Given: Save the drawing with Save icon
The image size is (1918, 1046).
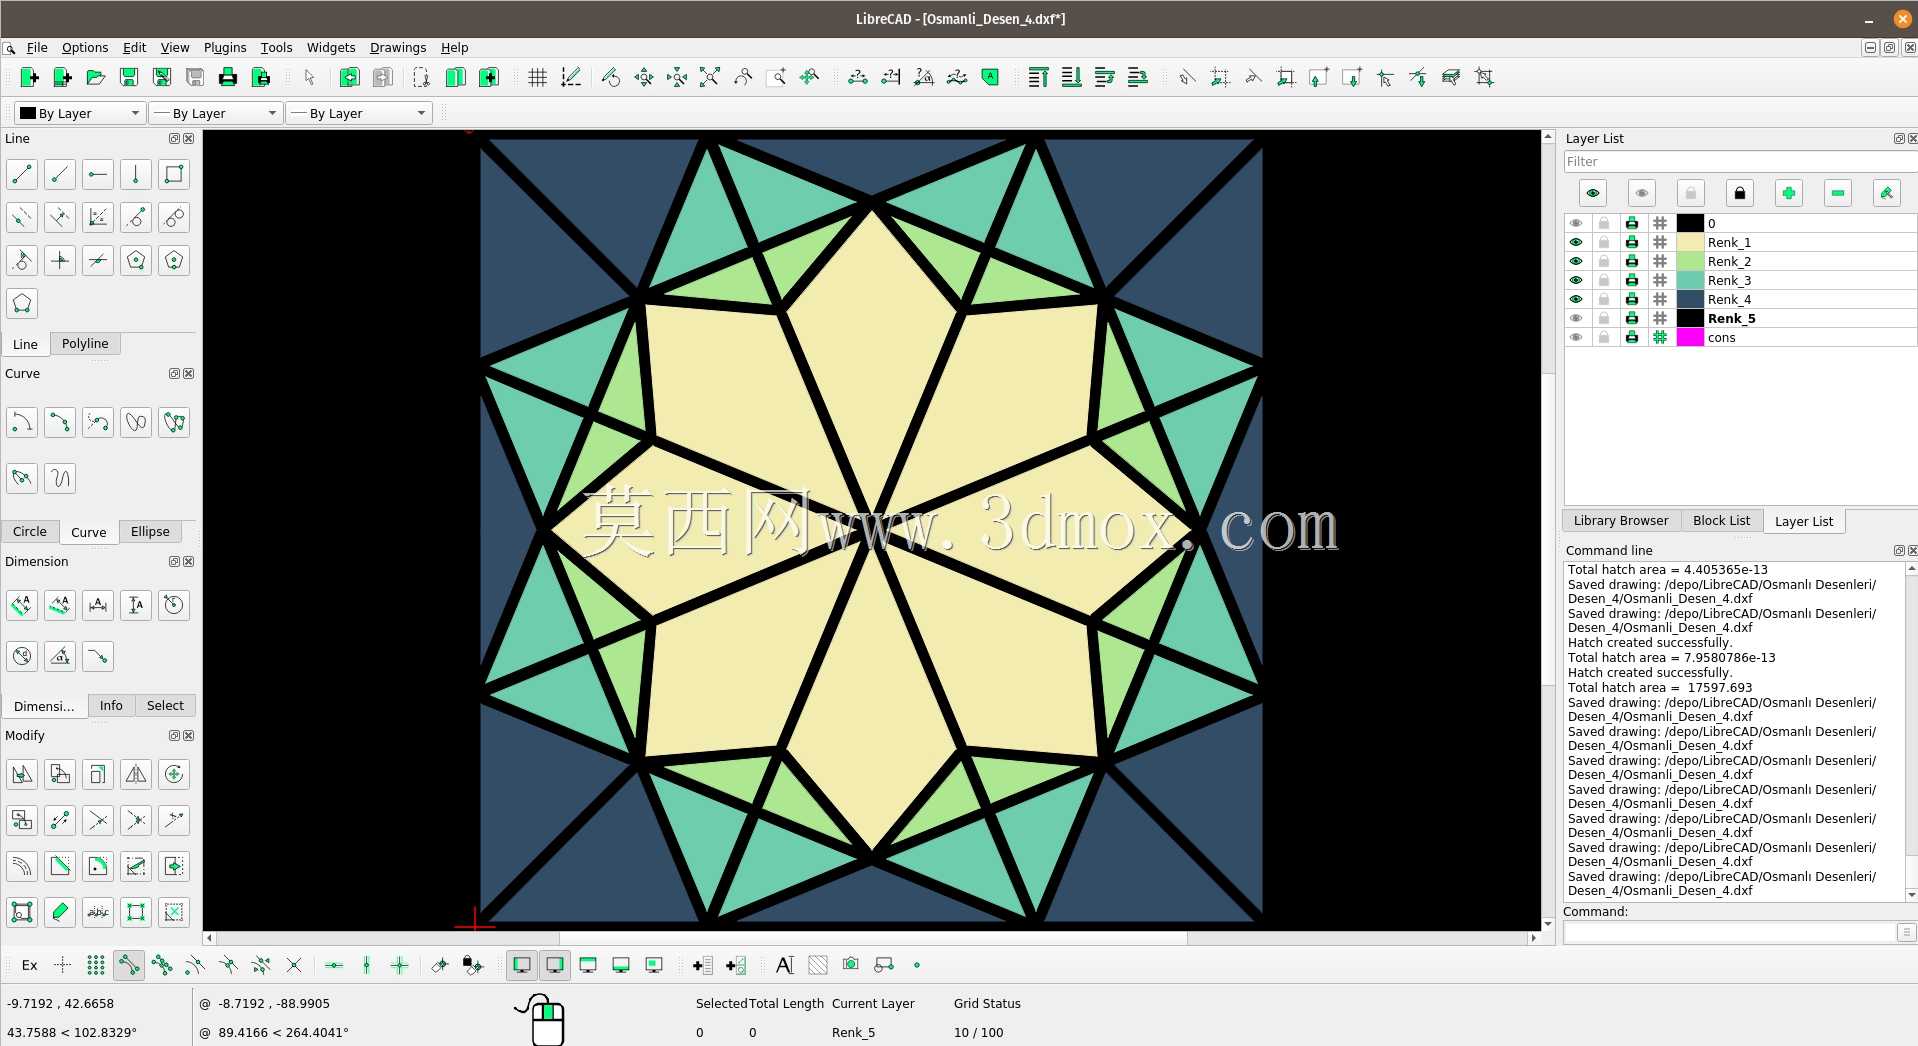Looking at the screenshot, I should pos(128,77).
